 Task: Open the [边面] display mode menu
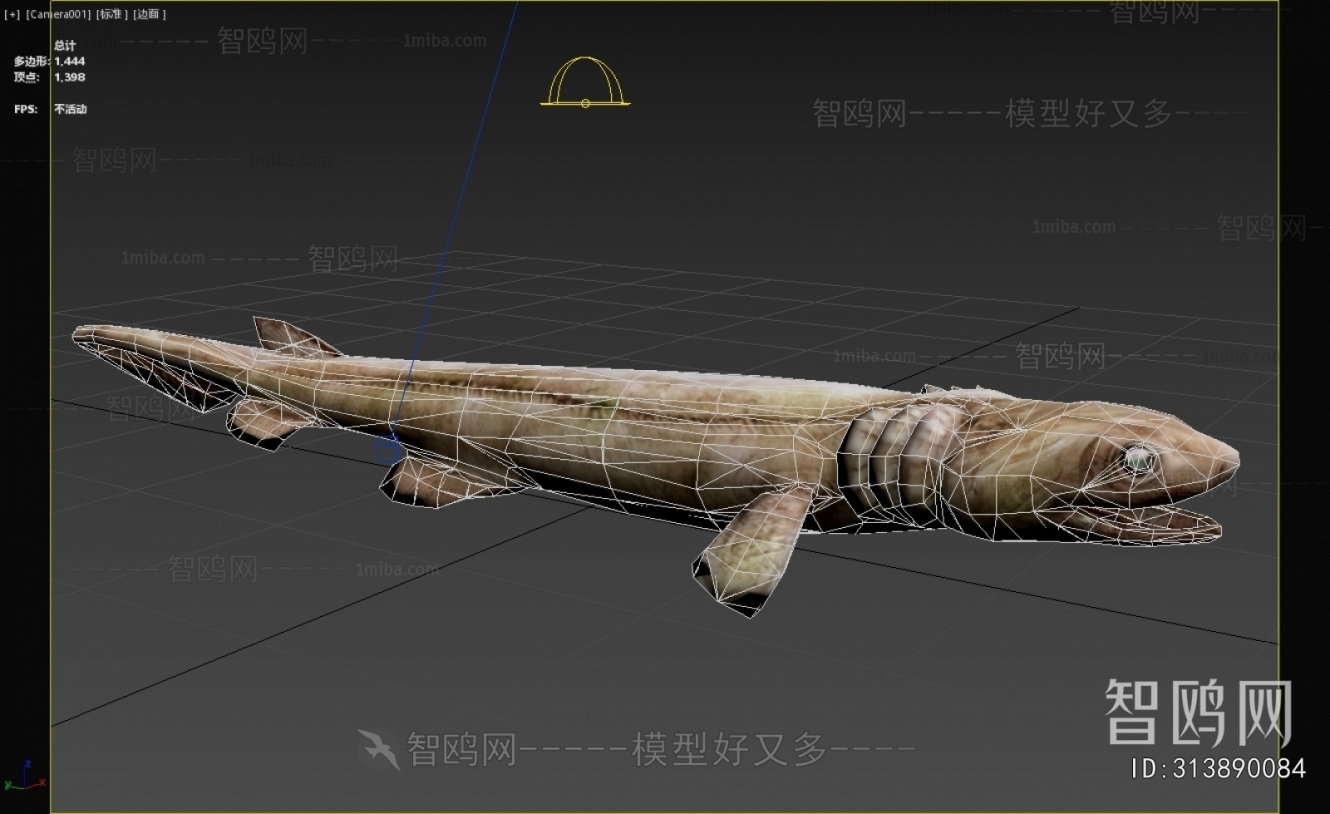tap(150, 14)
